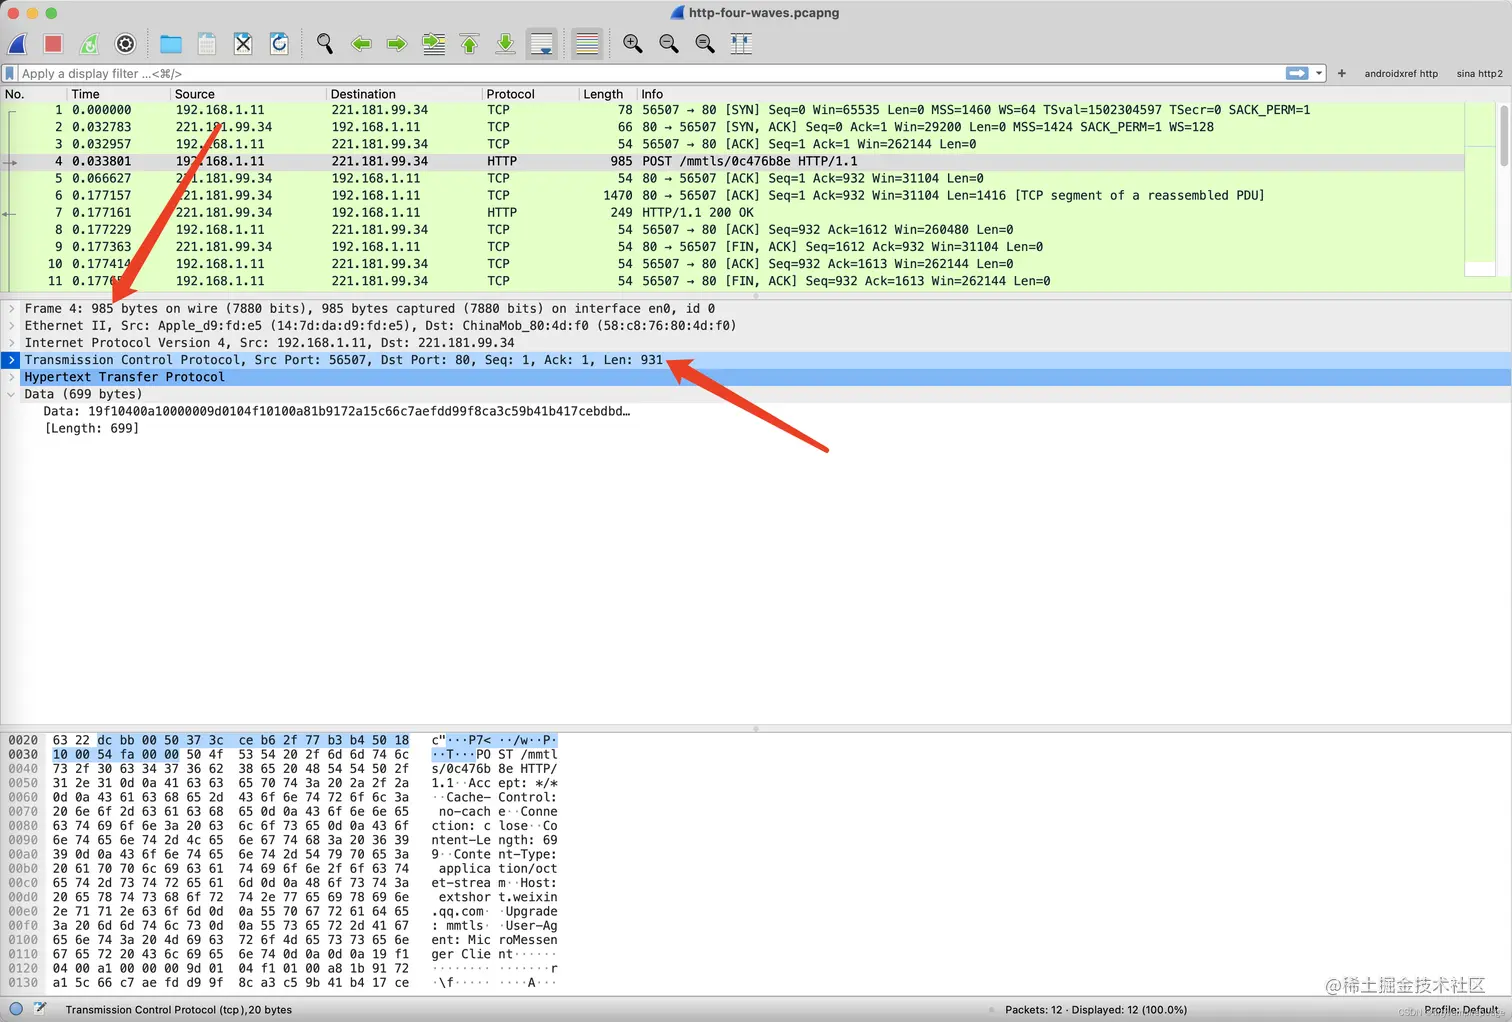The width and height of the screenshot is (1512, 1022).
Task: Apply display filter with arrow button
Action: pyautogui.click(x=1297, y=73)
